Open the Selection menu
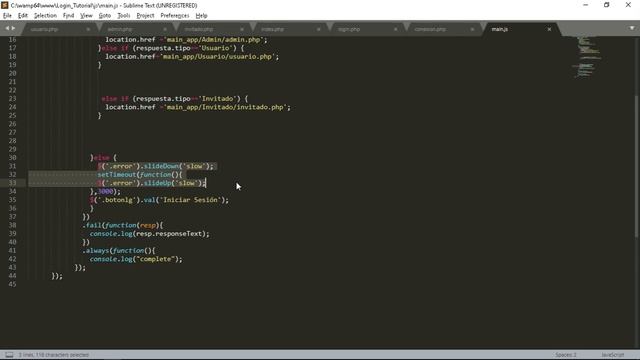 pyautogui.click(x=45, y=16)
